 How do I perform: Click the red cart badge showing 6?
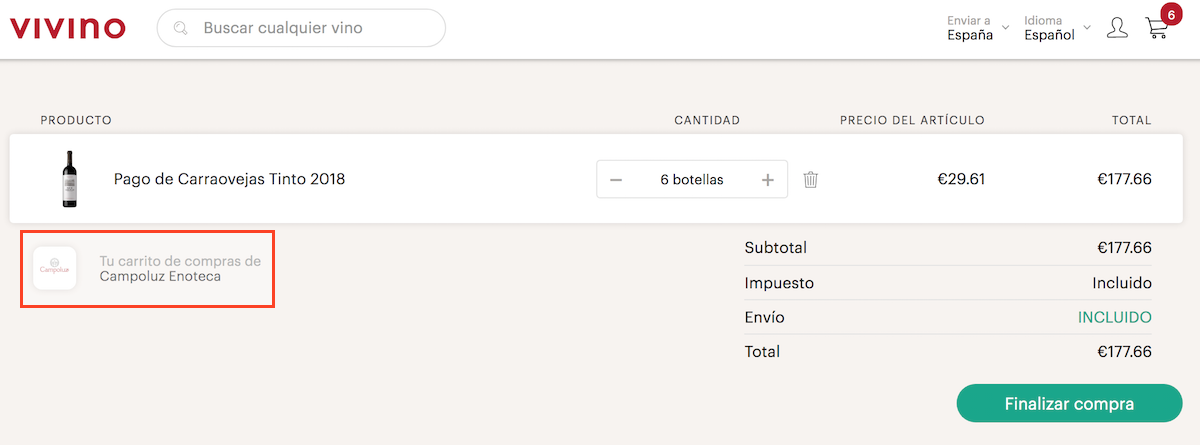1169,14
